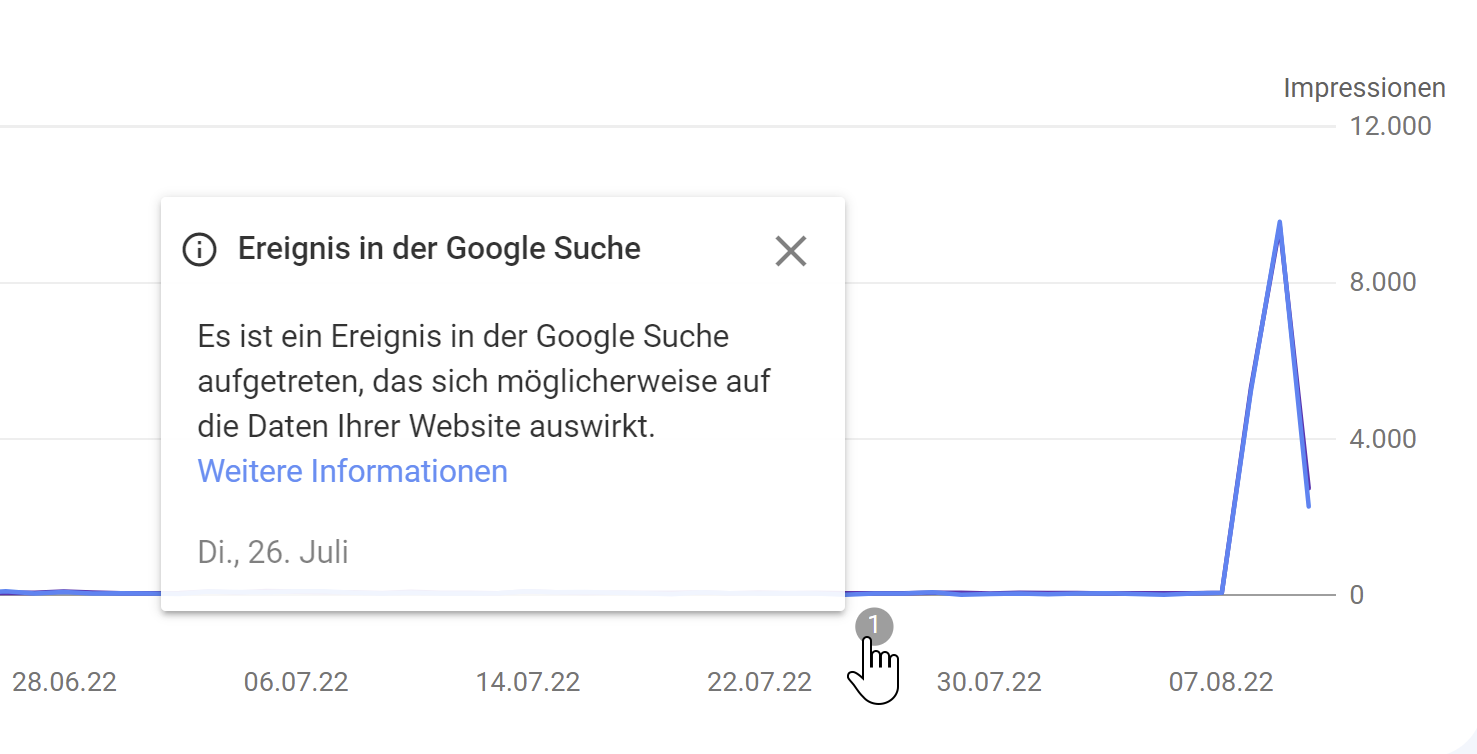This screenshot has width=1477, height=754.
Task: Click the info icon in the event tooltip
Action: coord(199,250)
